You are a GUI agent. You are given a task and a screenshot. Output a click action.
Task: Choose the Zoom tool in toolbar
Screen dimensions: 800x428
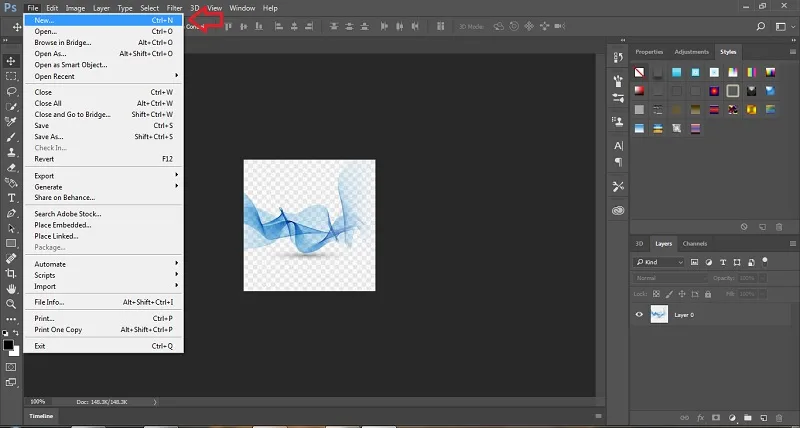tap(11, 304)
